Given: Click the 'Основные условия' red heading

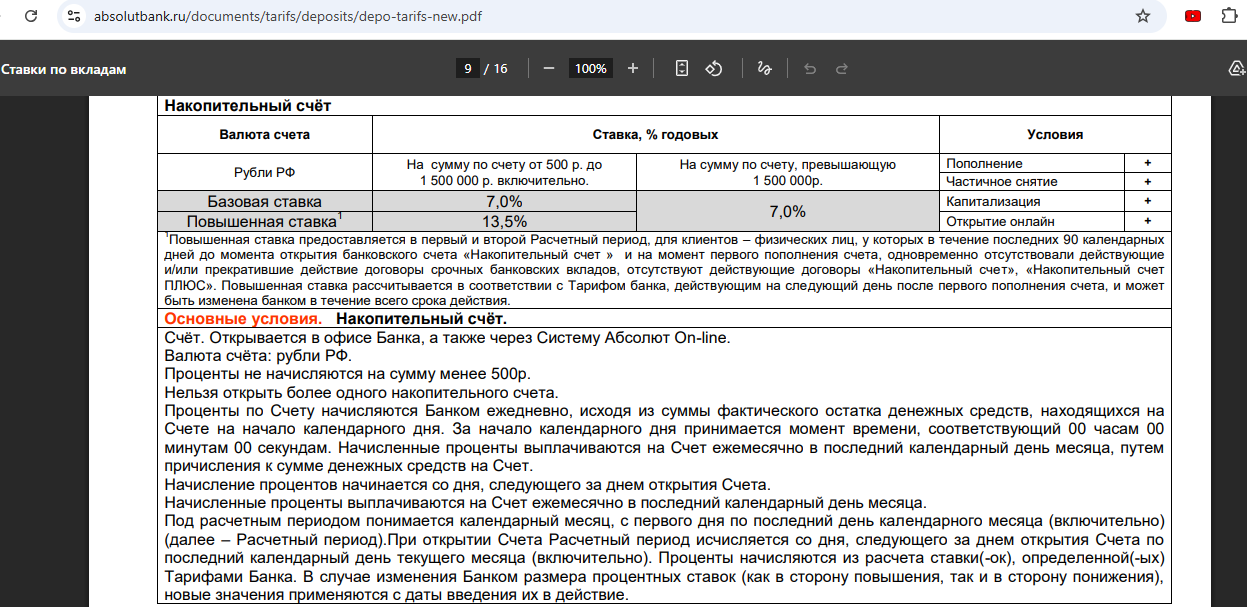Looking at the screenshot, I should 243,319.
